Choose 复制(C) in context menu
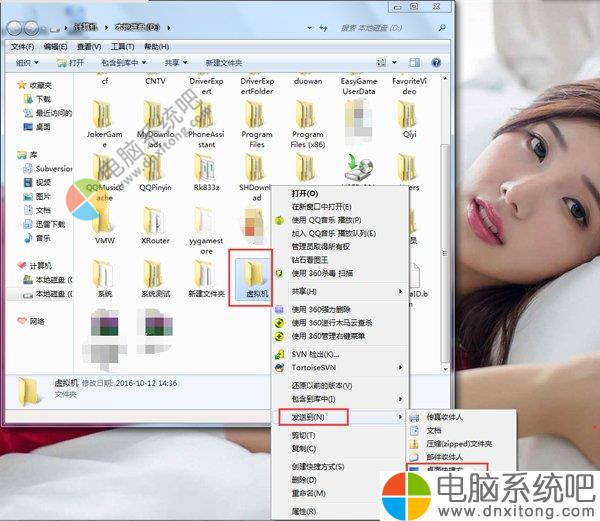 point(340,448)
